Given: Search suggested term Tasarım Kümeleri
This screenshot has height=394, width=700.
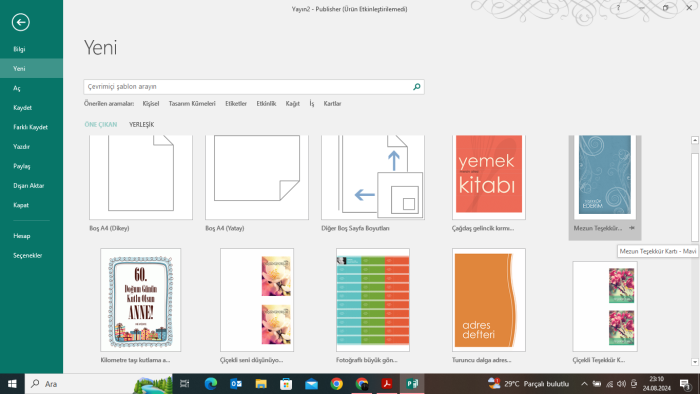Looking at the screenshot, I should [x=192, y=104].
